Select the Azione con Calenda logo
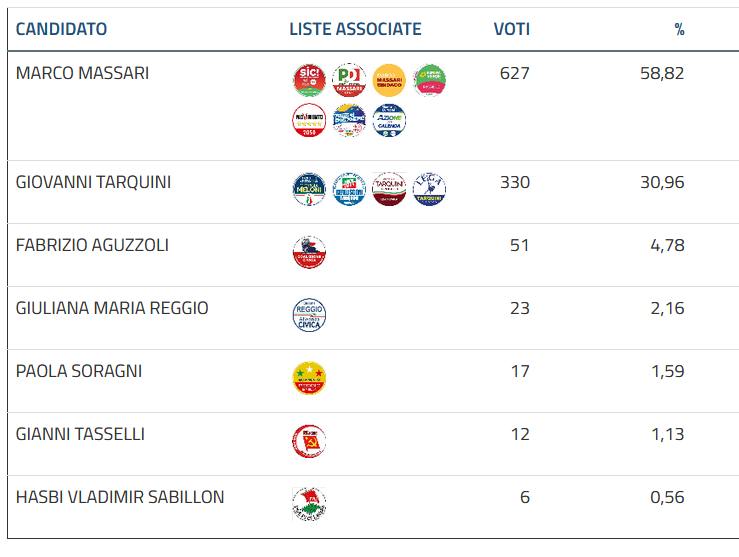Screen dimensions: 739x557 point(388,121)
